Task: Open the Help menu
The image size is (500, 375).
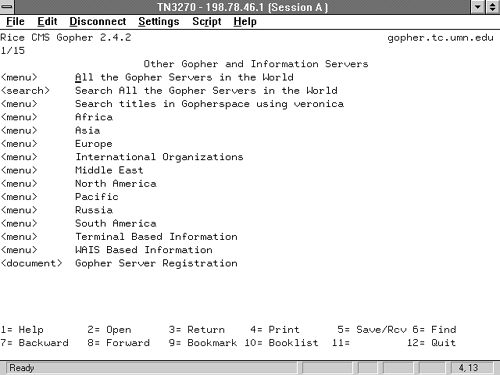Action: click(245, 22)
